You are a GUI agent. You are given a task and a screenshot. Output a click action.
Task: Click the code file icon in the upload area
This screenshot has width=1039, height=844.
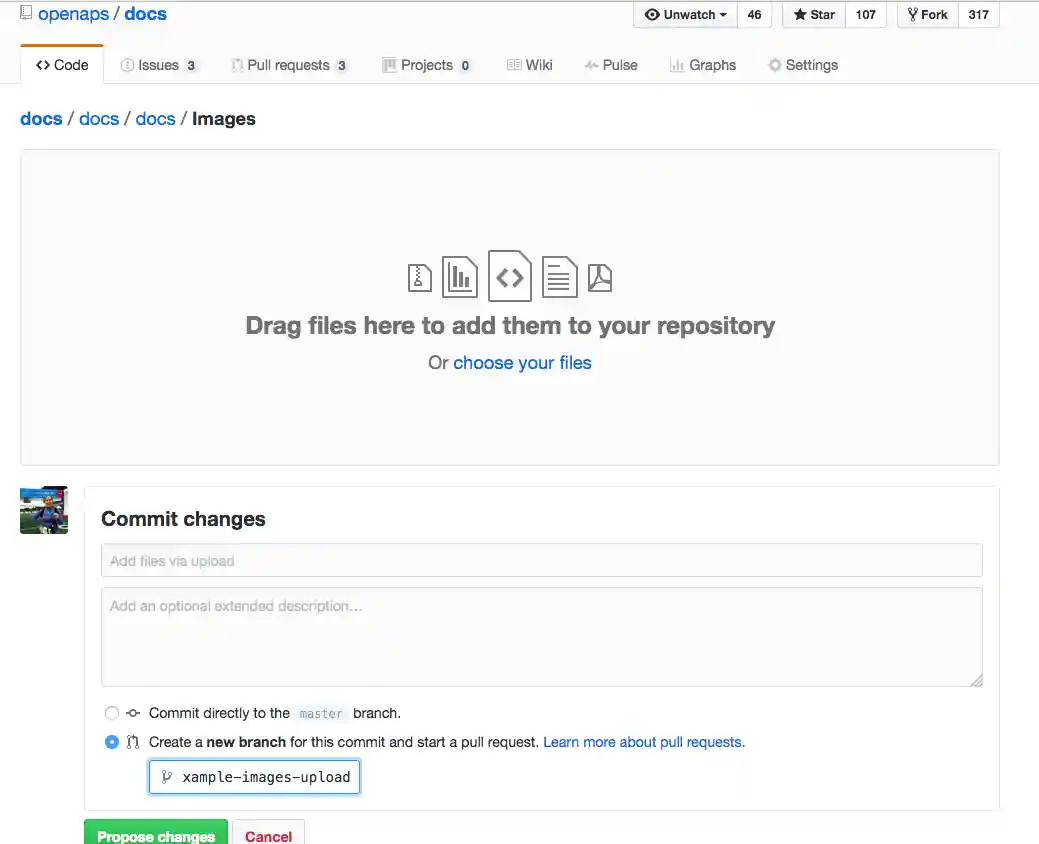[x=509, y=276]
